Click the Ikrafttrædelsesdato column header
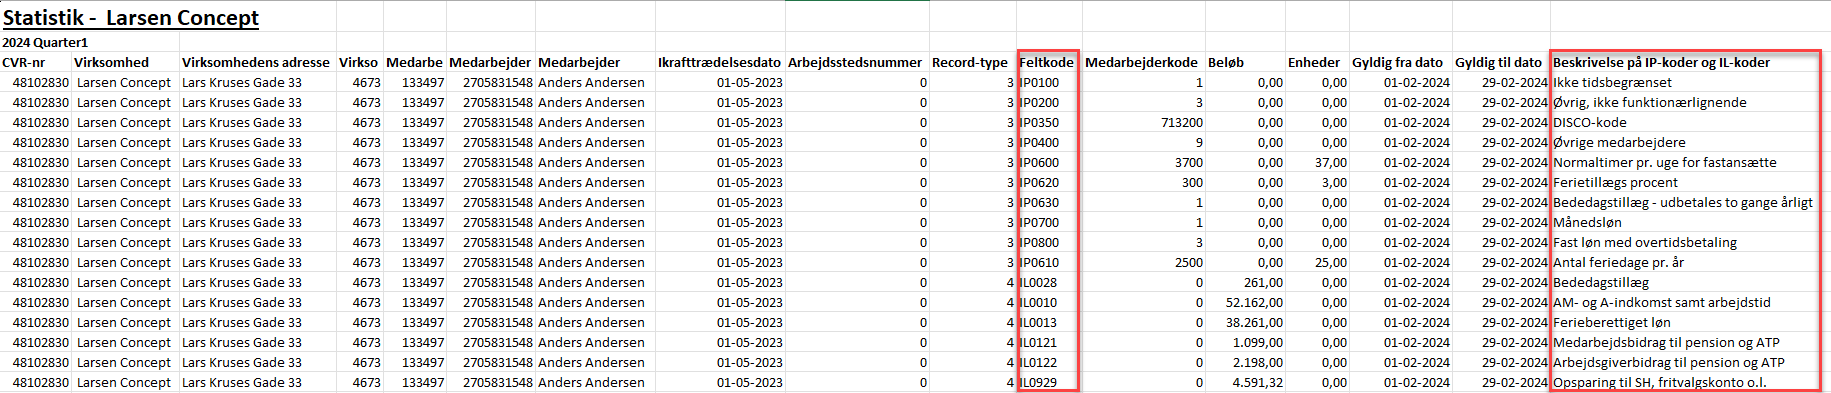The width and height of the screenshot is (1831, 393). click(719, 62)
